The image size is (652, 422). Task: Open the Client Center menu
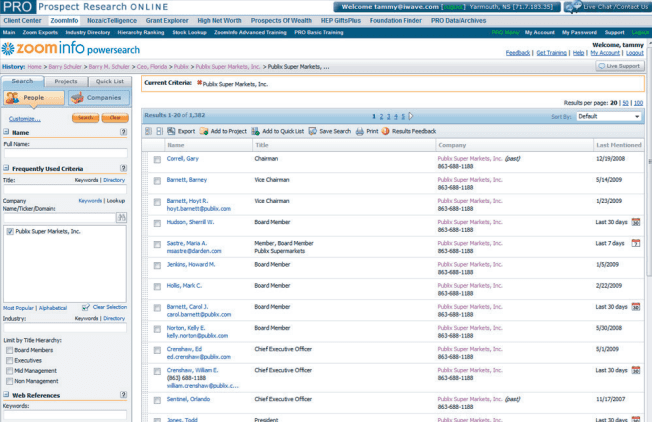pyautogui.click(x=22, y=20)
